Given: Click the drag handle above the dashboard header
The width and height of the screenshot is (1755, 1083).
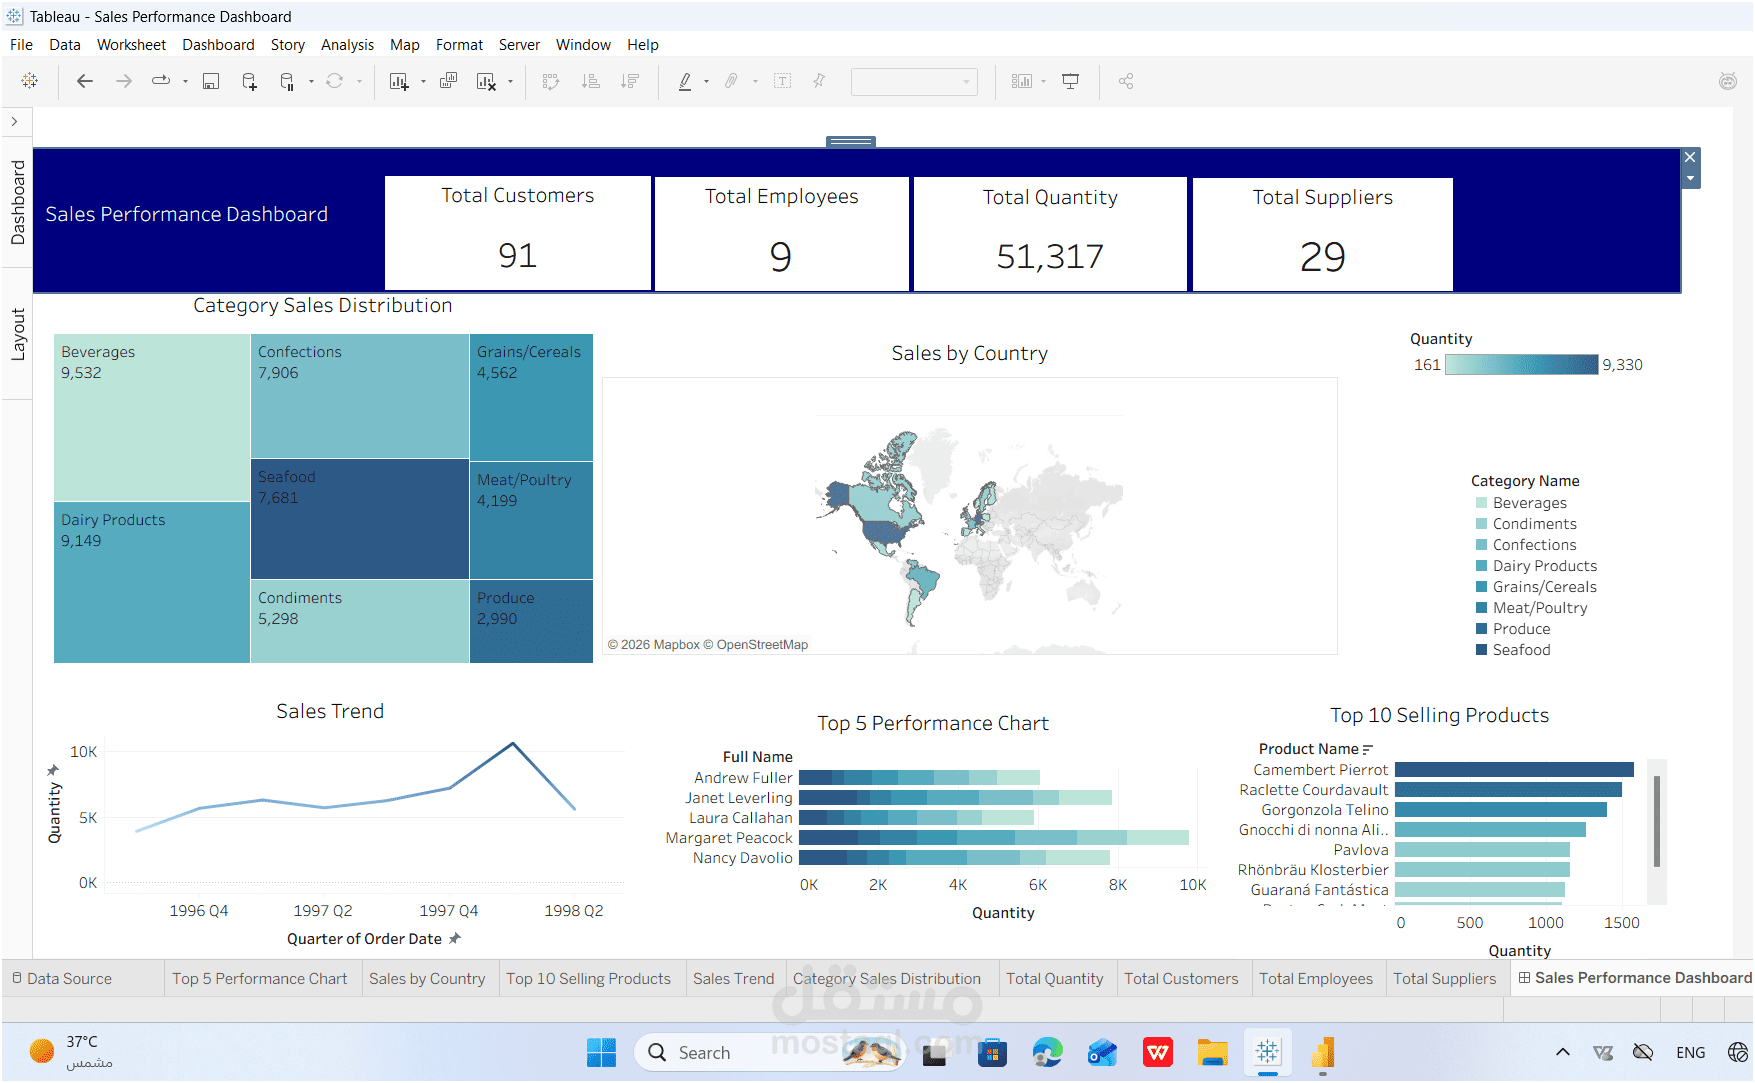Looking at the screenshot, I should [851, 142].
